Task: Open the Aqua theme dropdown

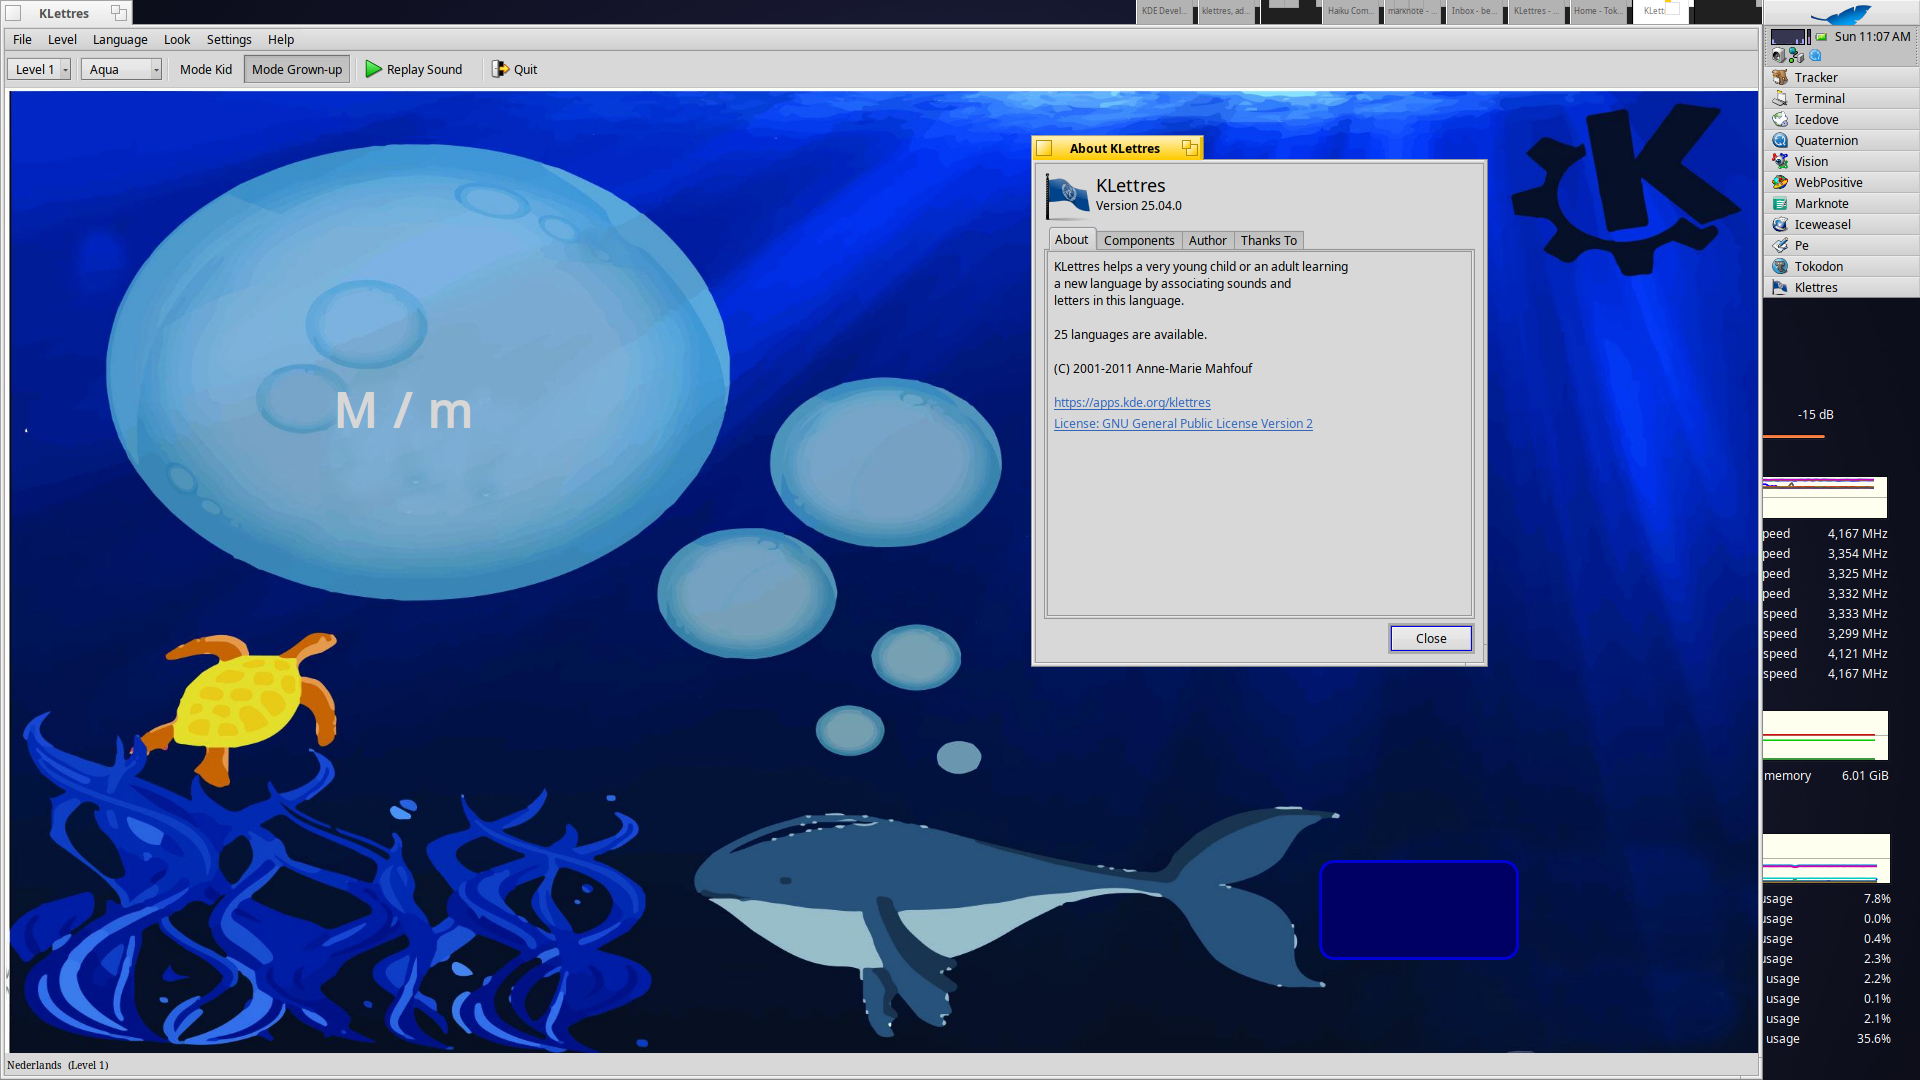Action: click(155, 69)
